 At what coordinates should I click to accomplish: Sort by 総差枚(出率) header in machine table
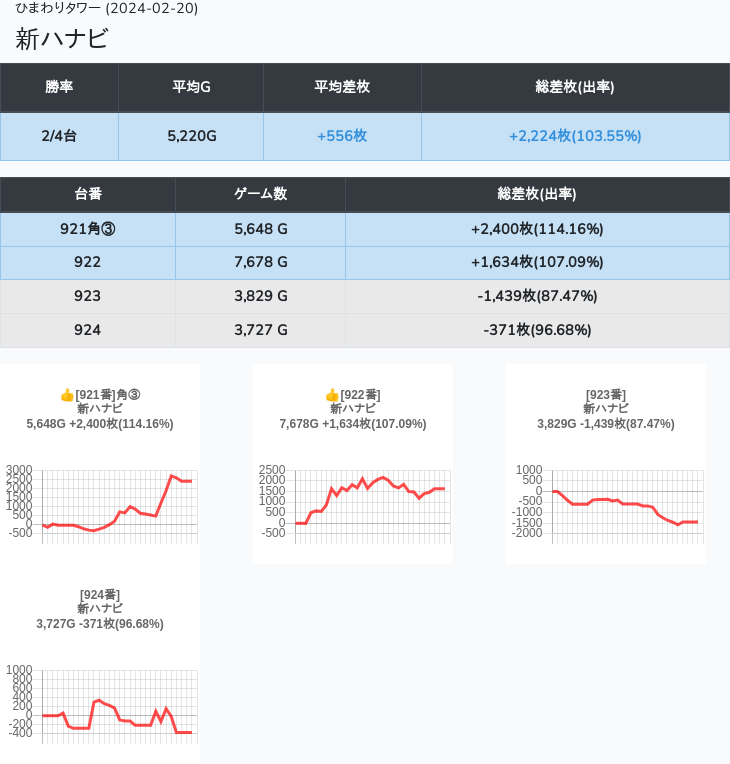pos(537,194)
